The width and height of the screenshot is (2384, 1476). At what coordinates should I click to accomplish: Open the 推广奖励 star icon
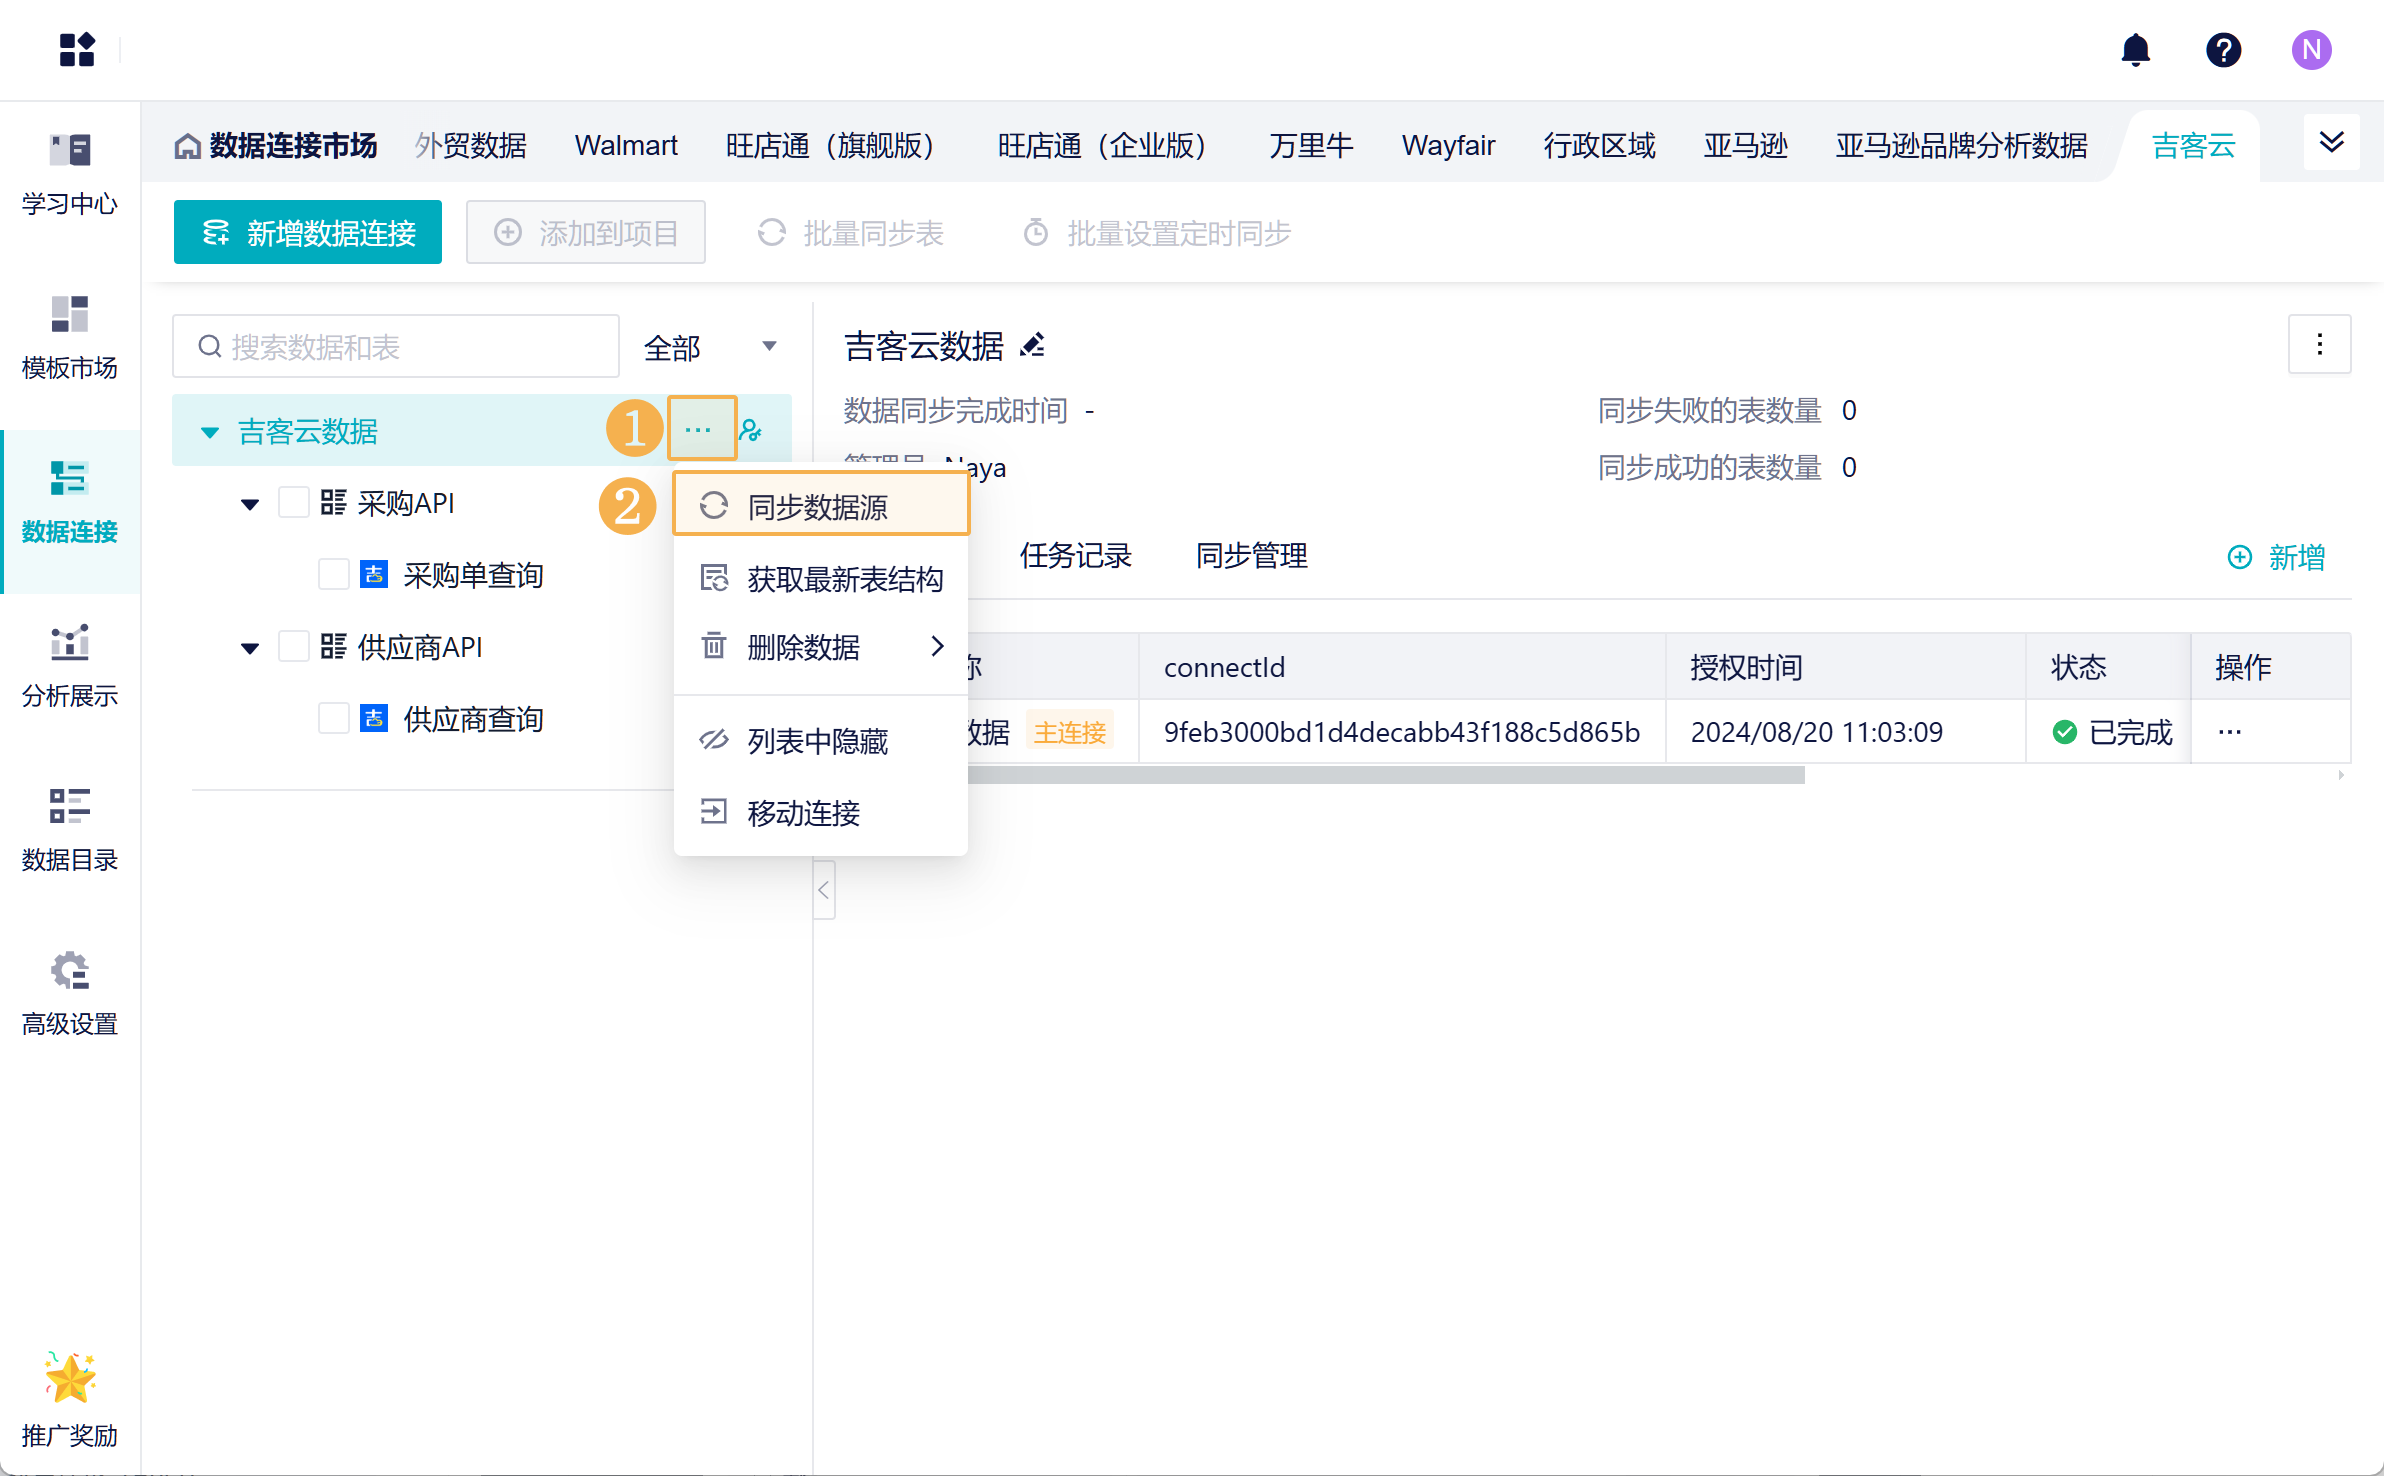point(69,1379)
